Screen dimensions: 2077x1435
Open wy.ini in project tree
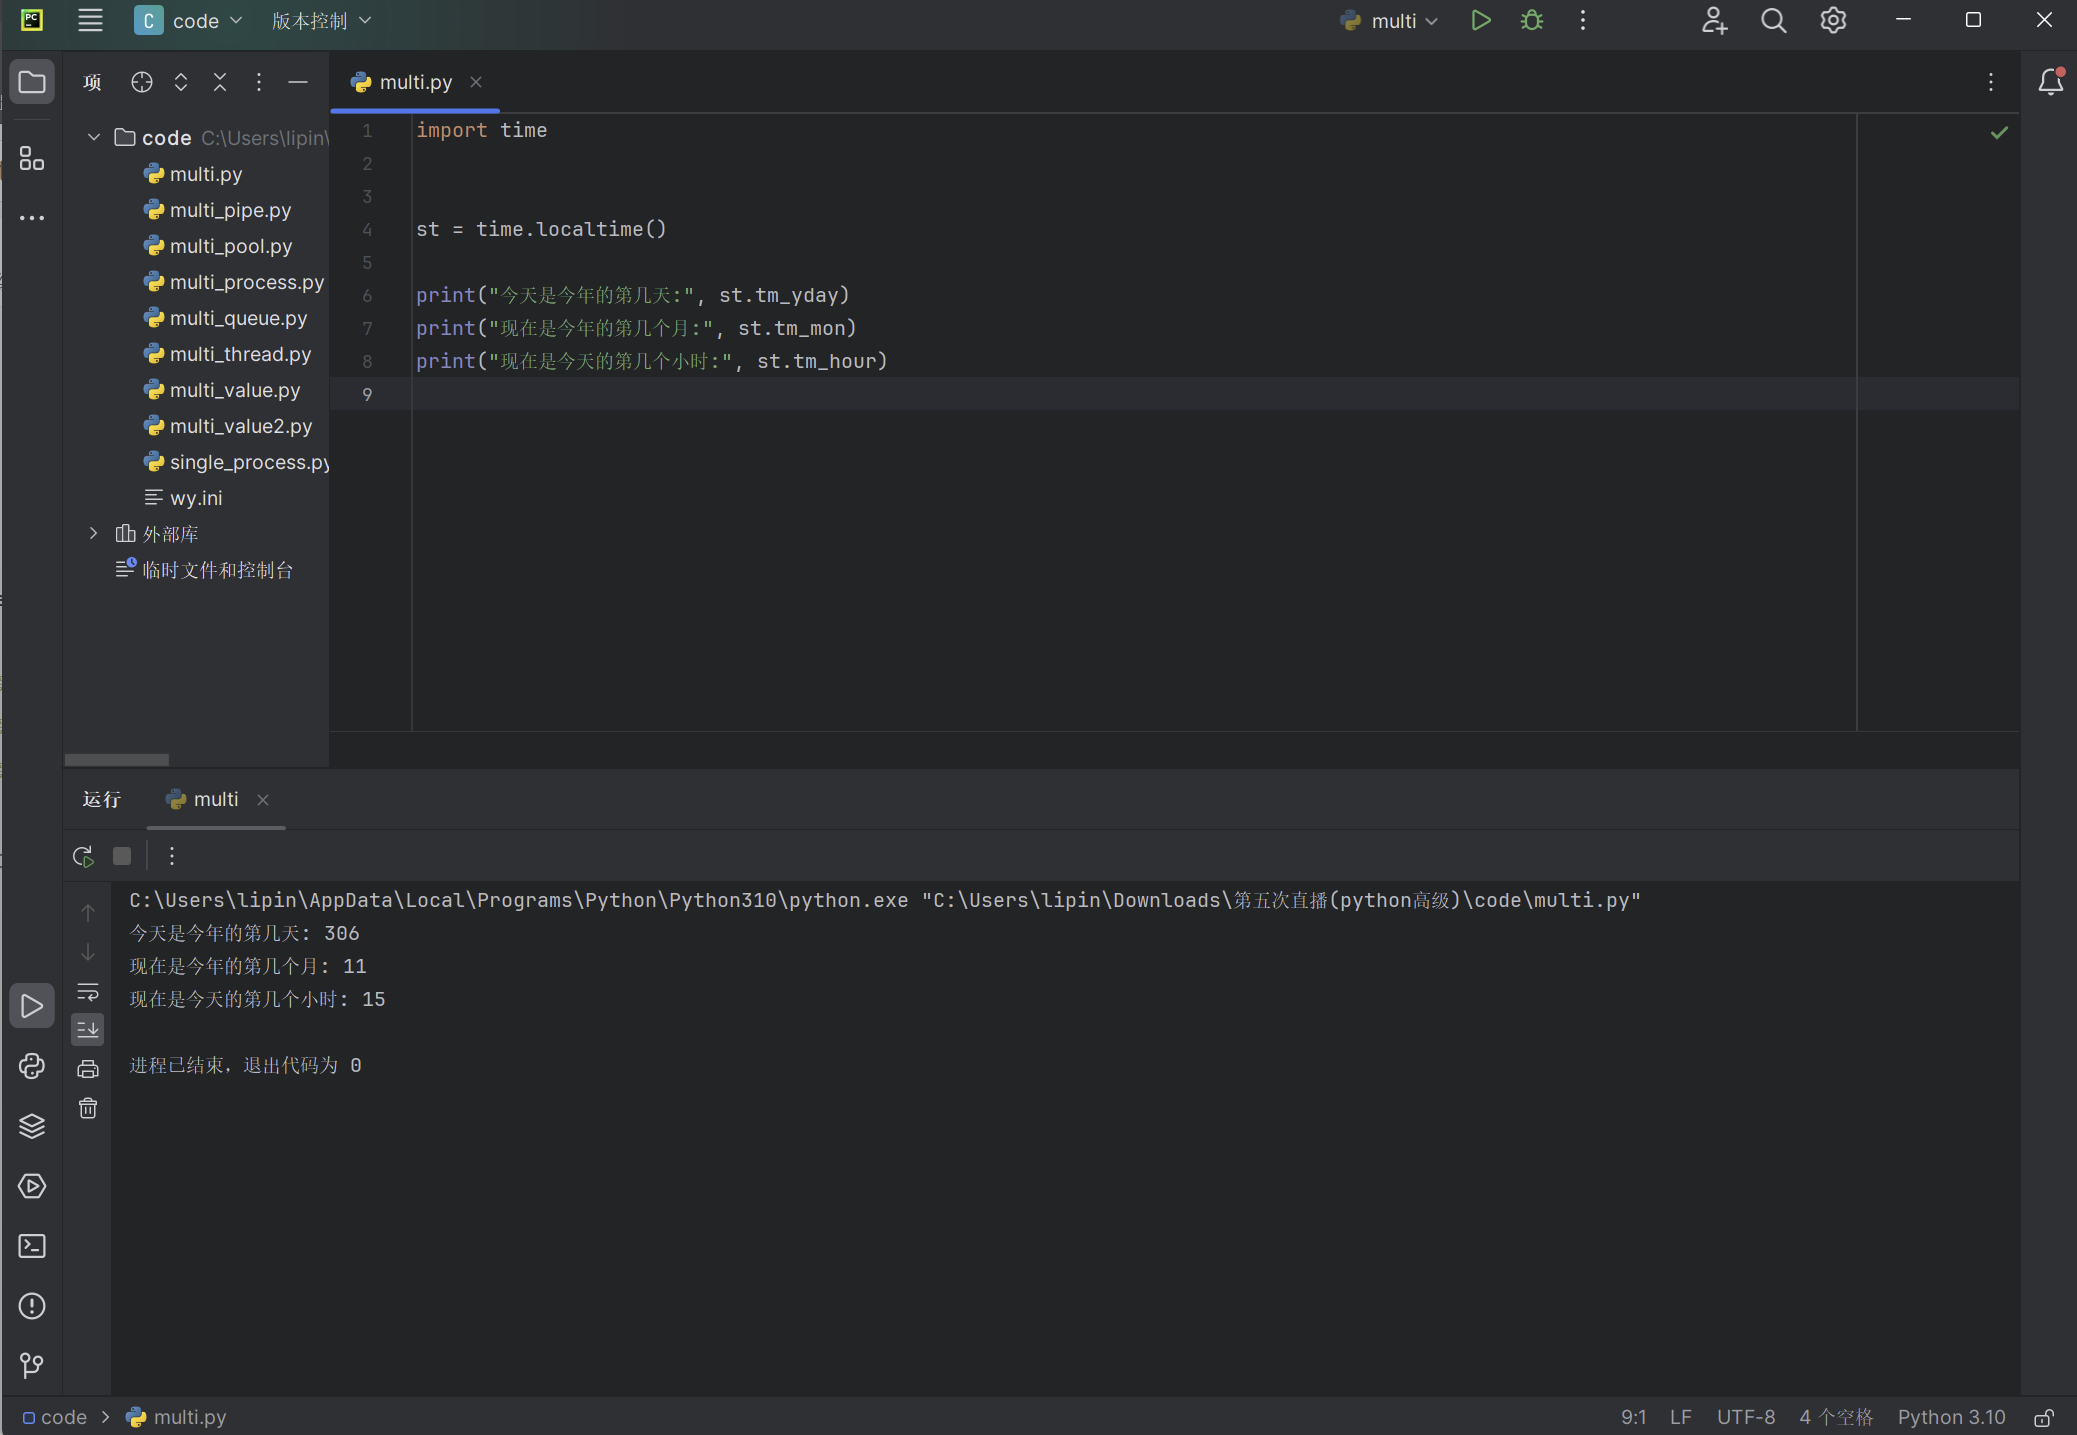196,498
